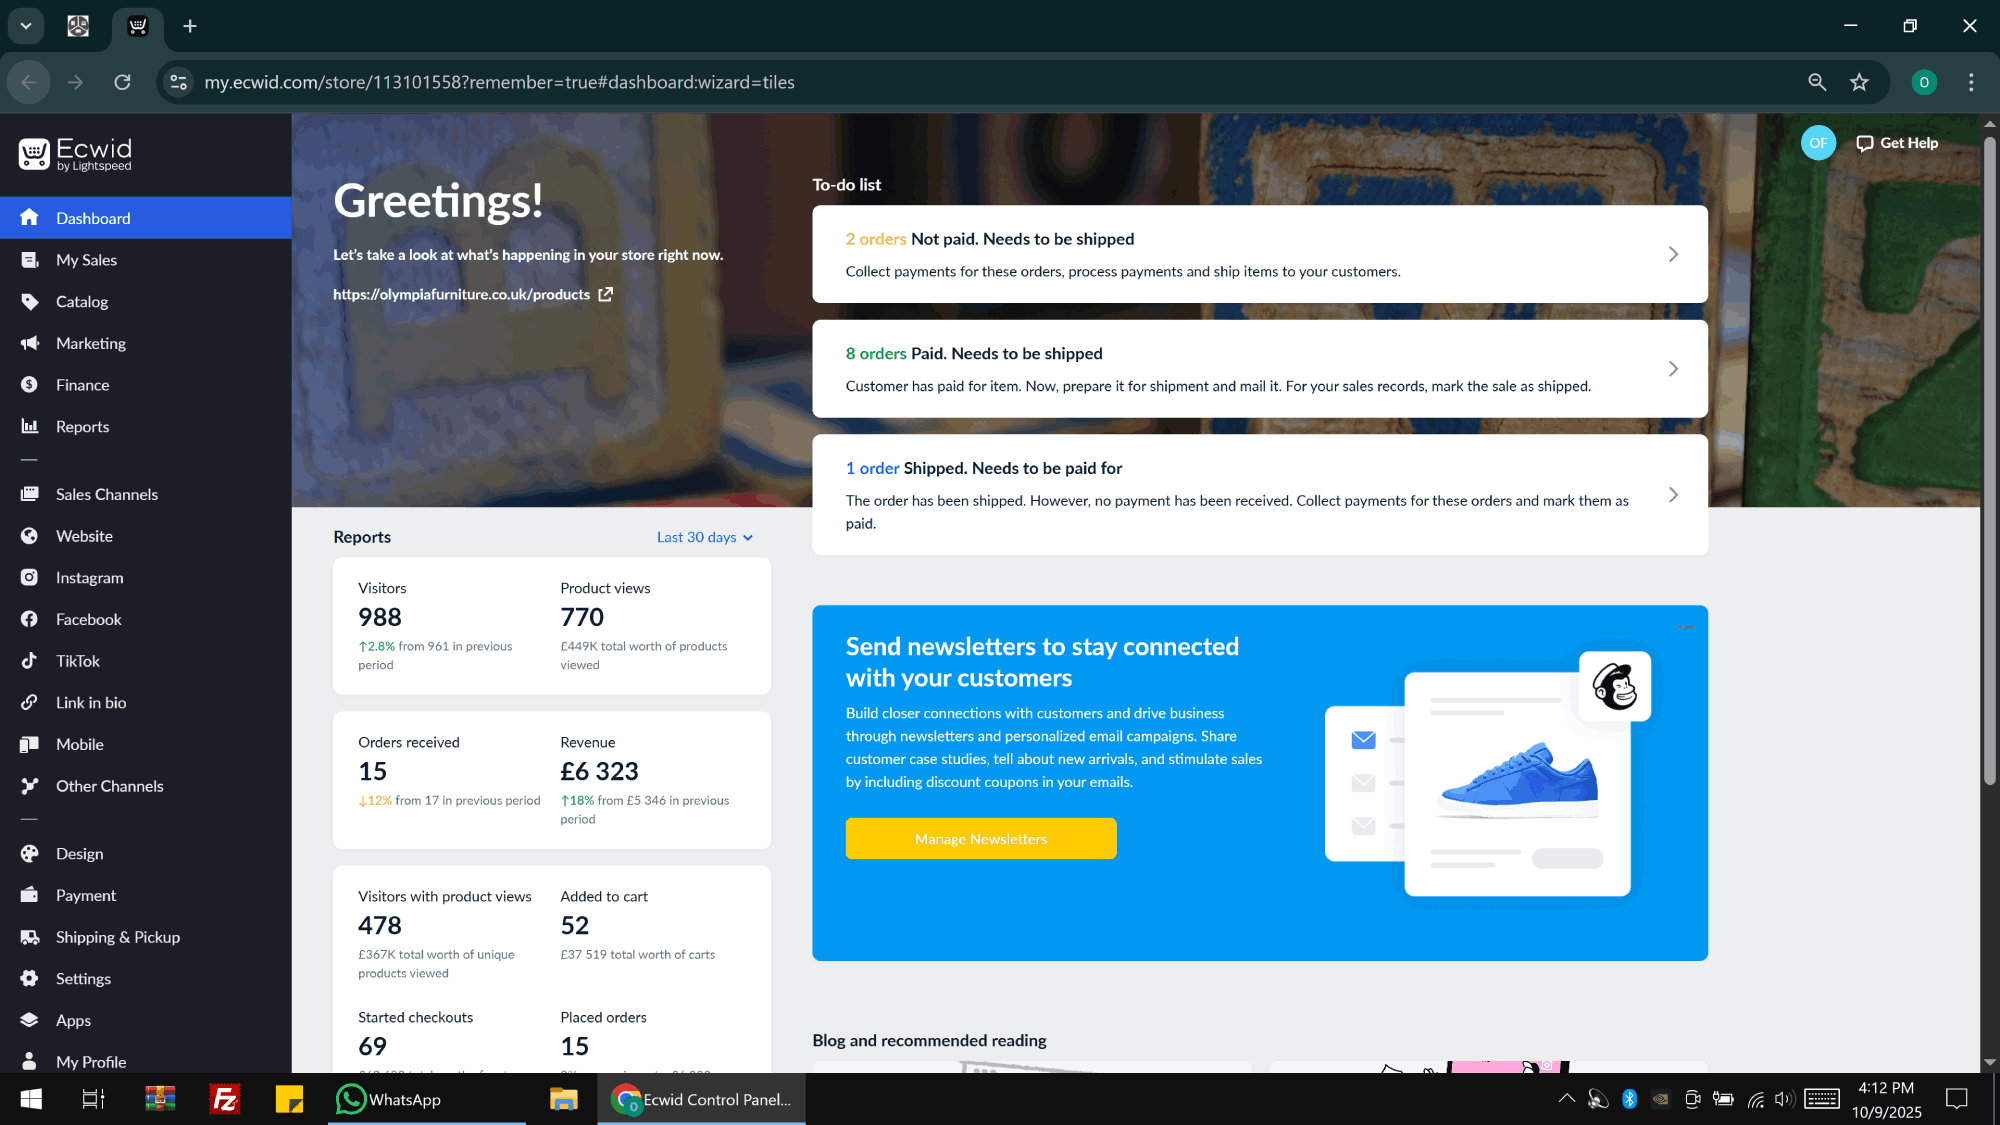Open external link icon beside store URL
This screenshot has width=2000, height=1125.
605,294
